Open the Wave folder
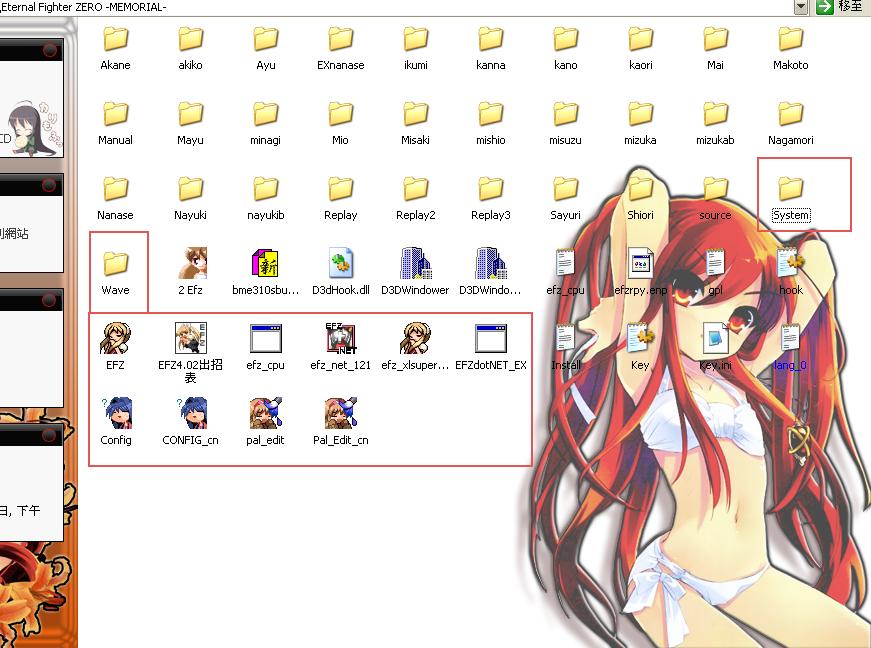871x648 pixels. coord(116,264)
